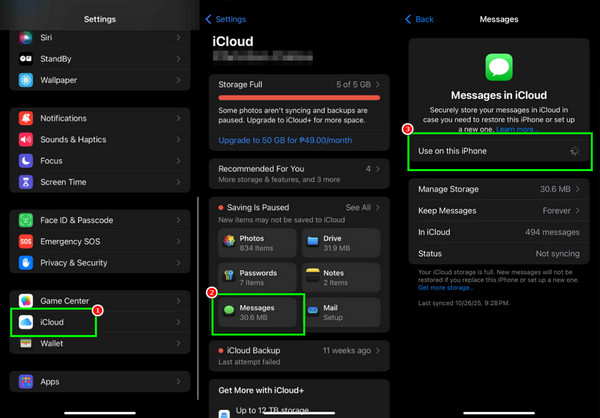Toggle Use on this iPhone switch
The height and width of the screenshot is (418, 600).
(573, 150)
